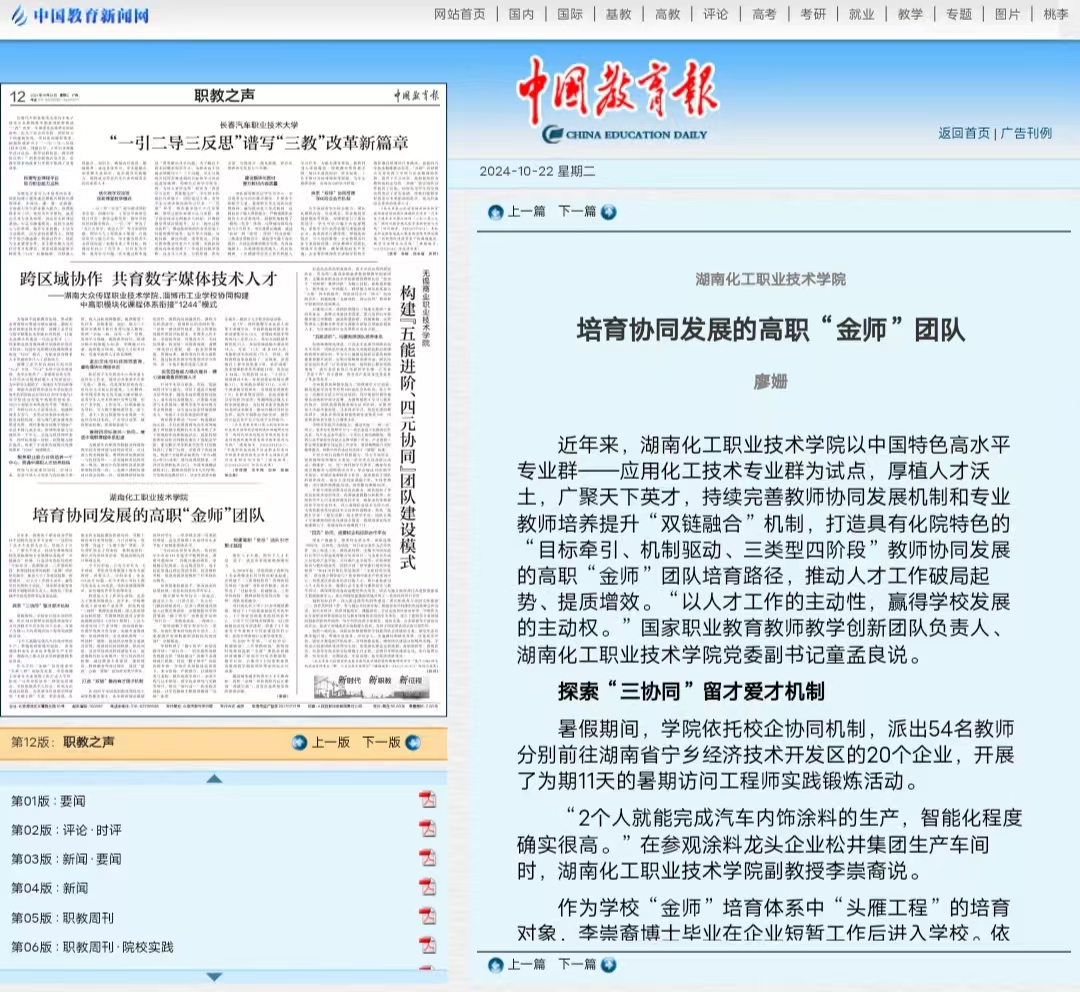Click the author name 廖姗
1080x992 pixels.
coord(771,382)
